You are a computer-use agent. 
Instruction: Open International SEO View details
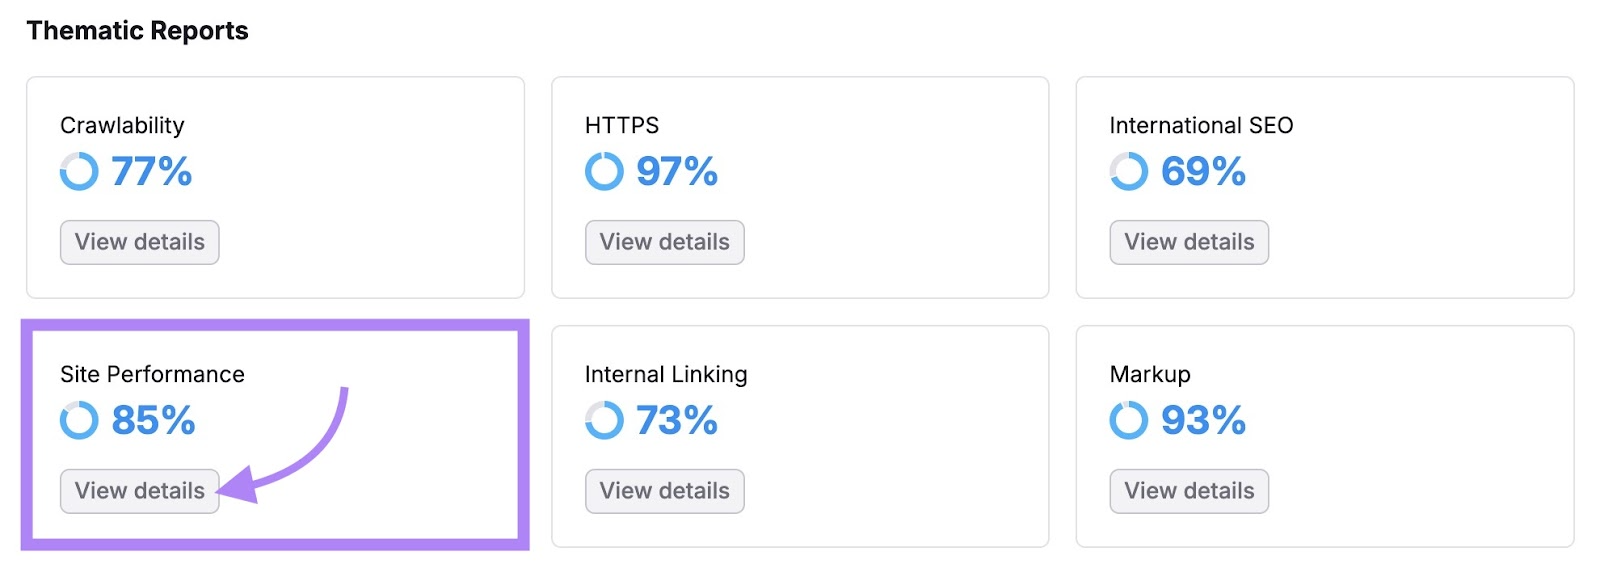1189,242
